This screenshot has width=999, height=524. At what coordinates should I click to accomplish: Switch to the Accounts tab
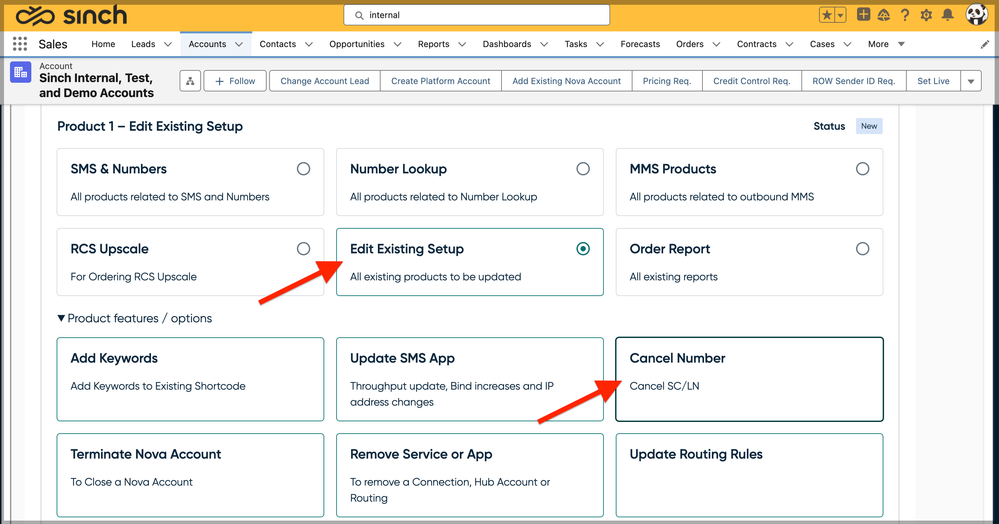pyautogui.click(x=207, y=44)
